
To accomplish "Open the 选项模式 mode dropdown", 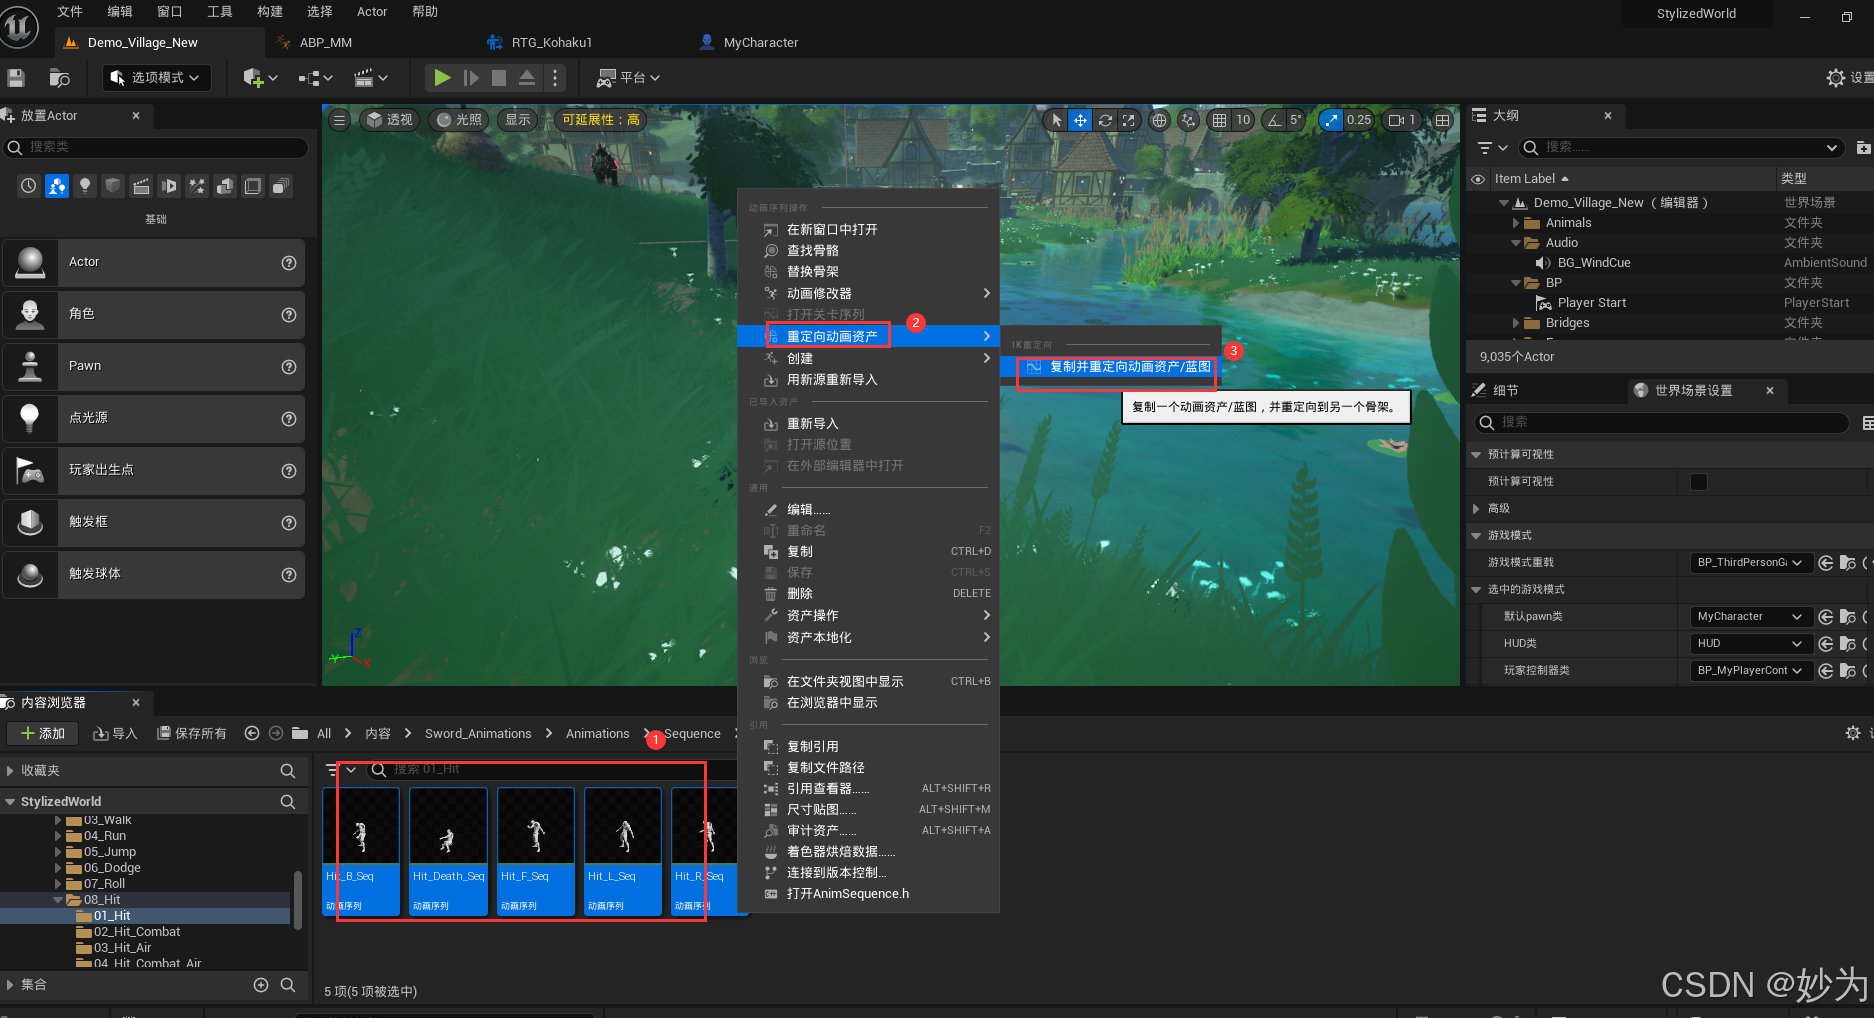I will pos(156,77).
